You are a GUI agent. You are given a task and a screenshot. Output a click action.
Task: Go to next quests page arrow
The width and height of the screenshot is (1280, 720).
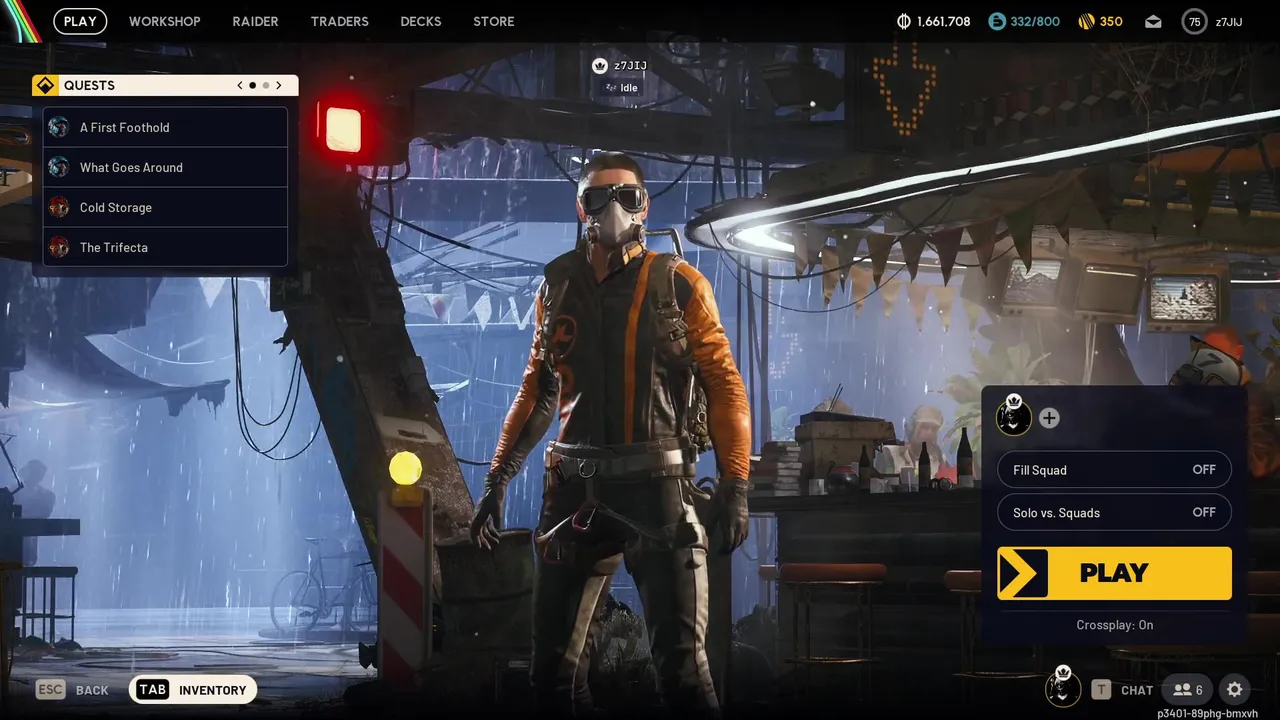pos(279,85)
